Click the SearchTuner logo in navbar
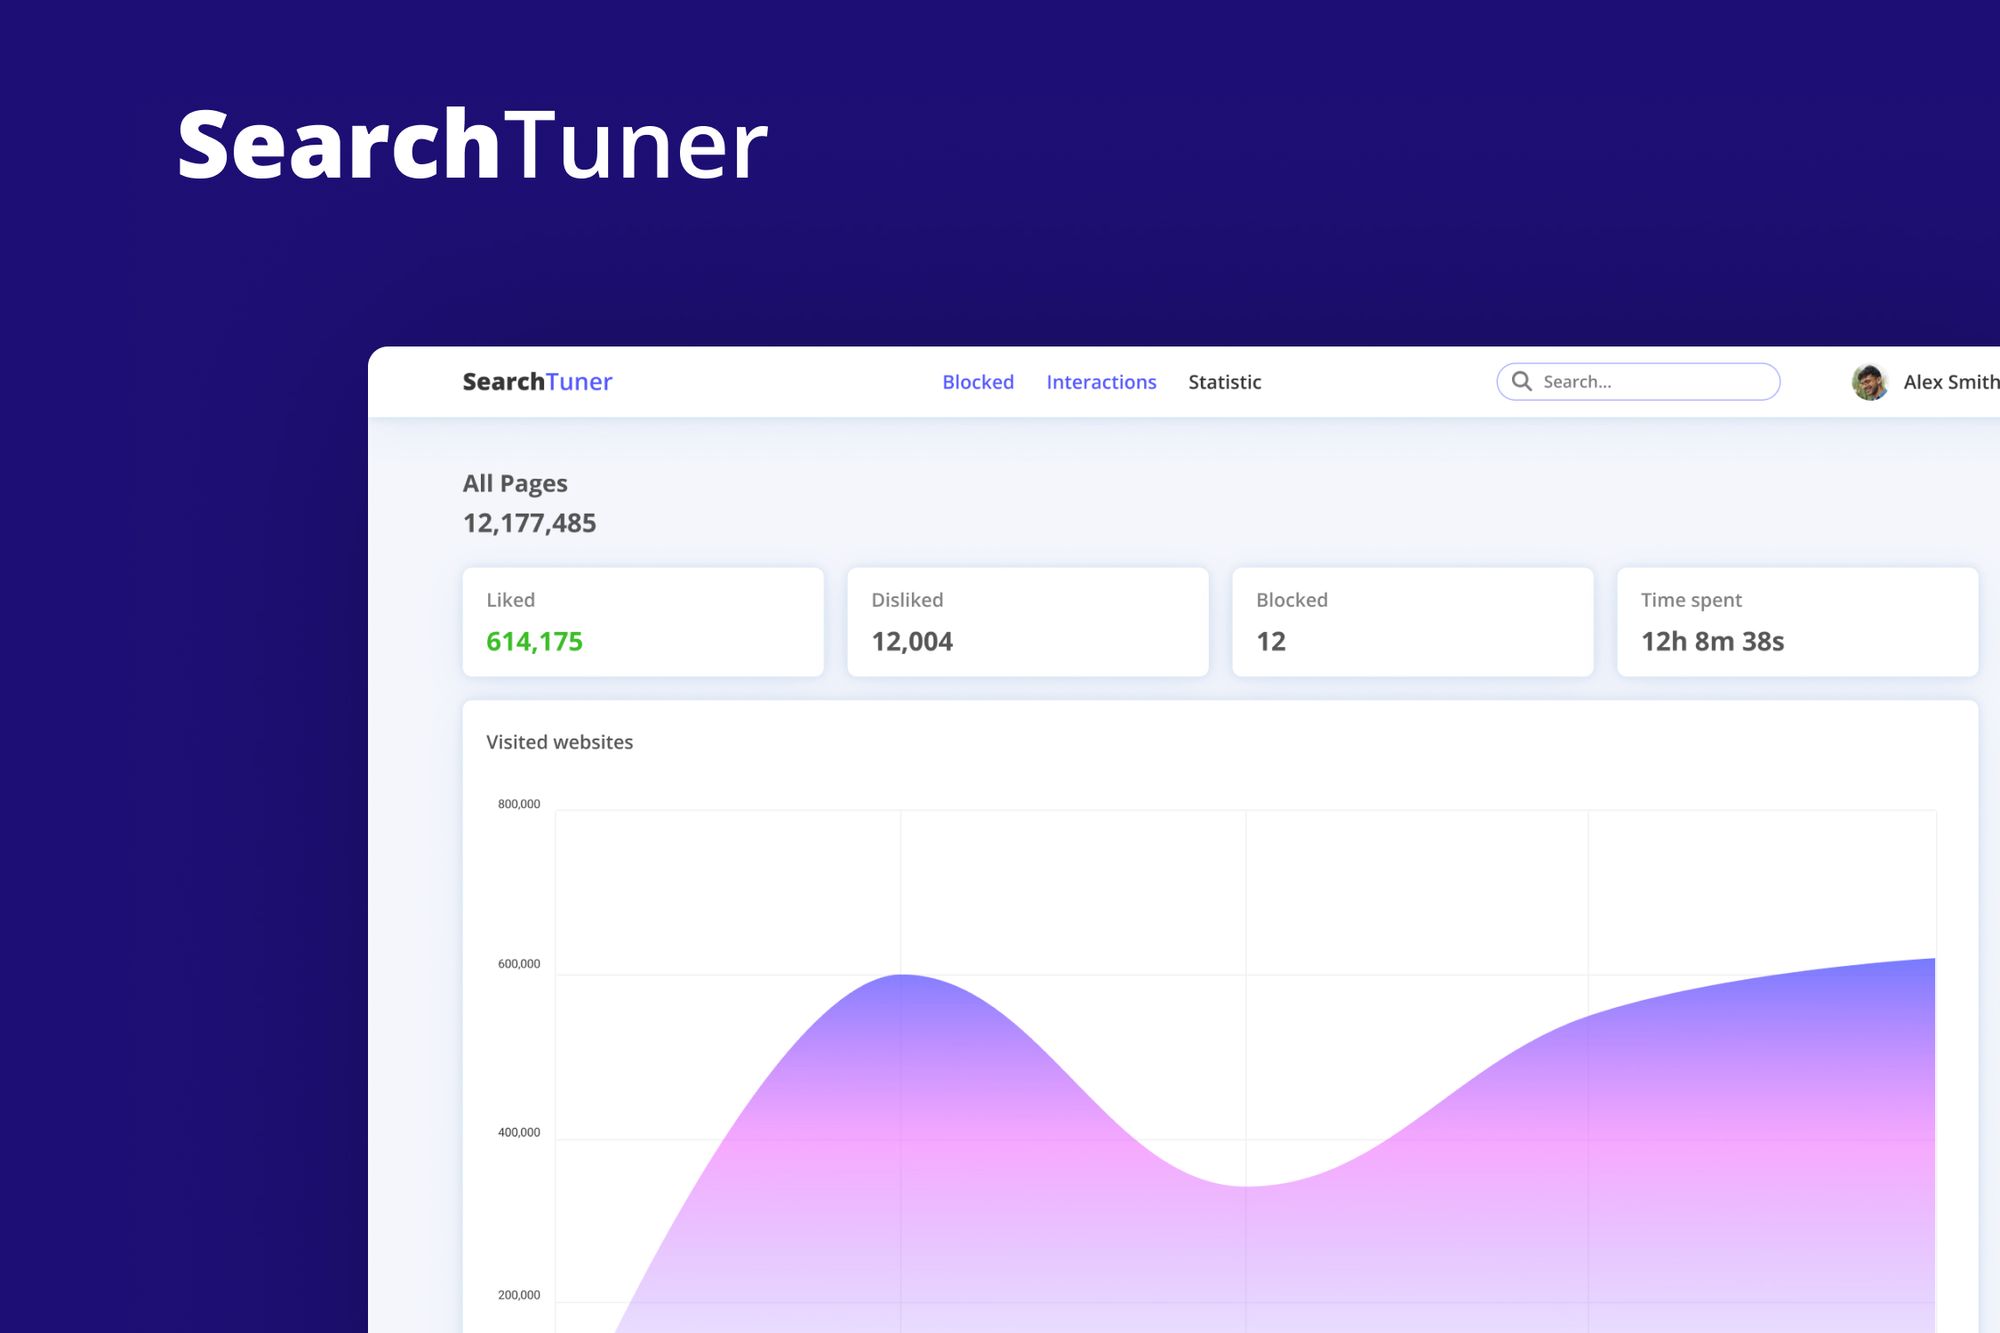 537,382
